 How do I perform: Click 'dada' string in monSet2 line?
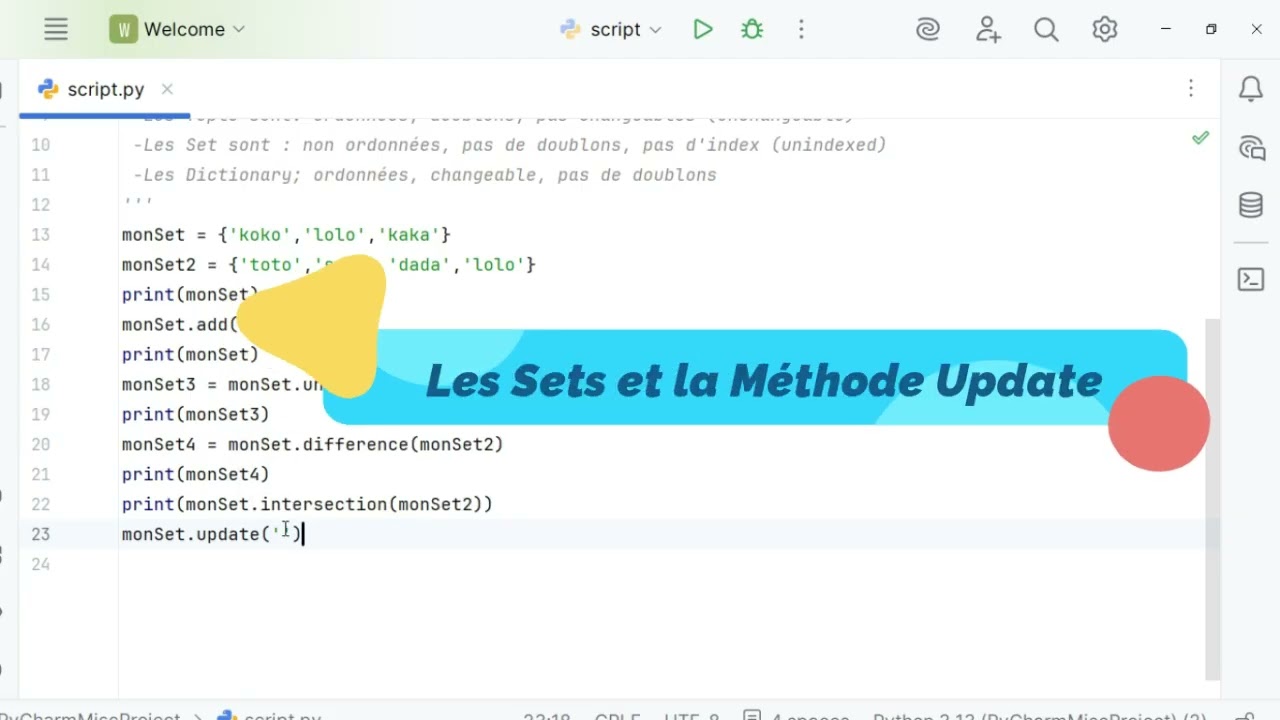click(420, 265)
